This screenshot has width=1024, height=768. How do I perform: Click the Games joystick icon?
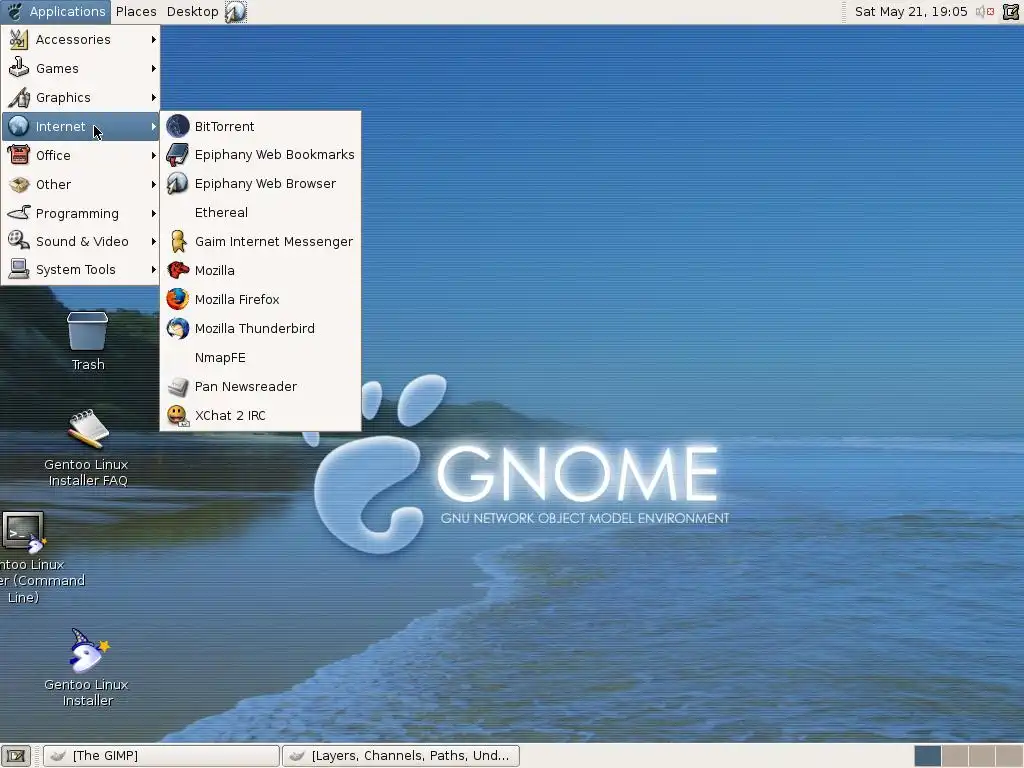tap(18, 68)
